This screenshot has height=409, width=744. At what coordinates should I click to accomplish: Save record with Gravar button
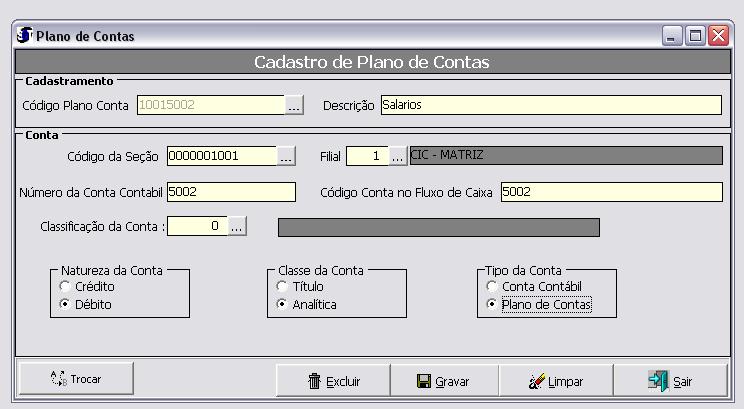point(443,381)
